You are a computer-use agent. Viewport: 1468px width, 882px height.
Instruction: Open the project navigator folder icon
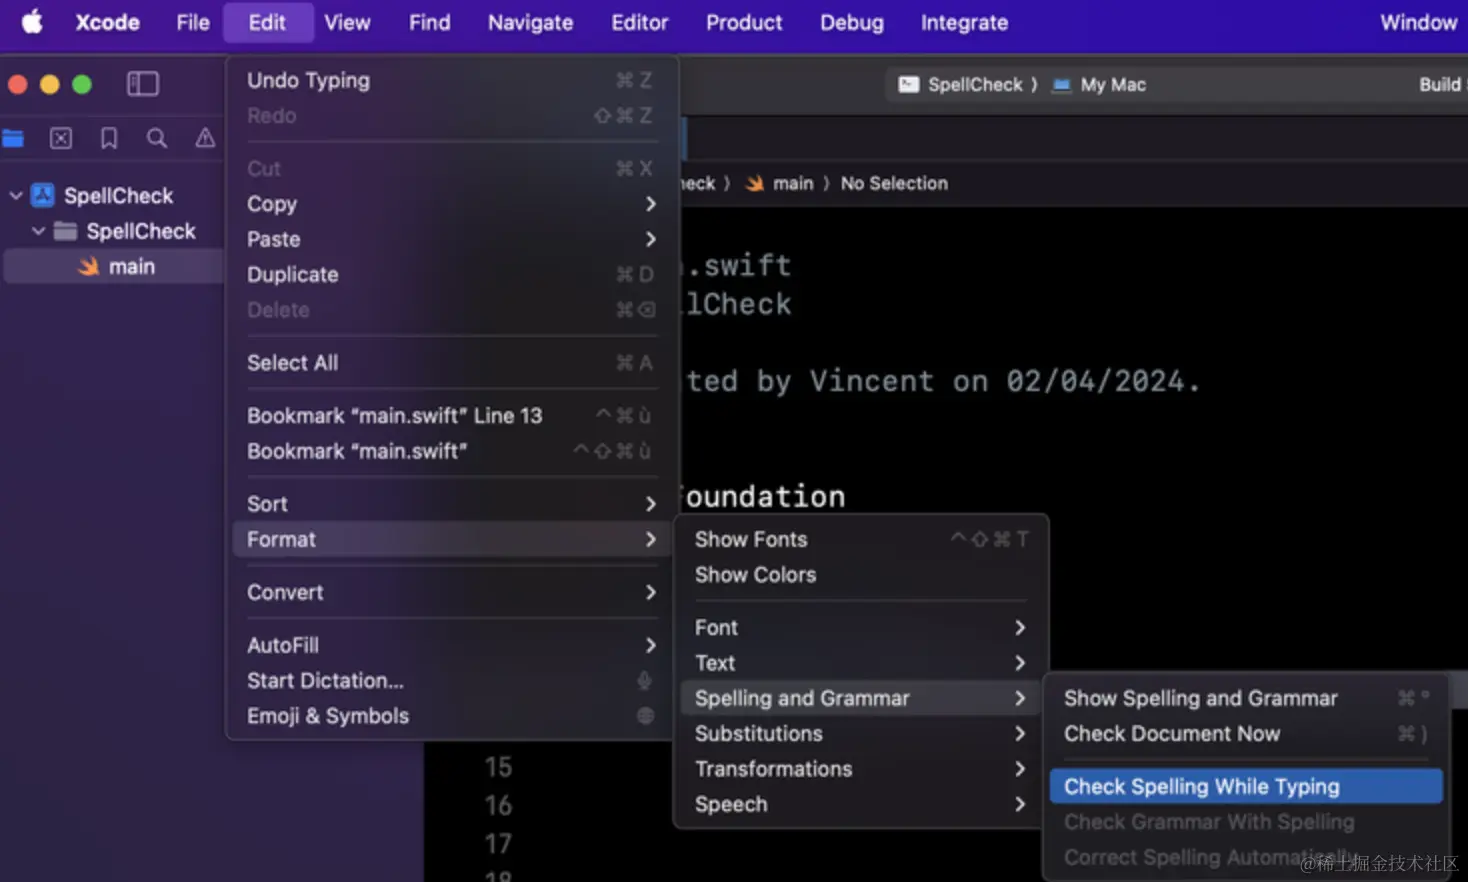pos(13,138)
